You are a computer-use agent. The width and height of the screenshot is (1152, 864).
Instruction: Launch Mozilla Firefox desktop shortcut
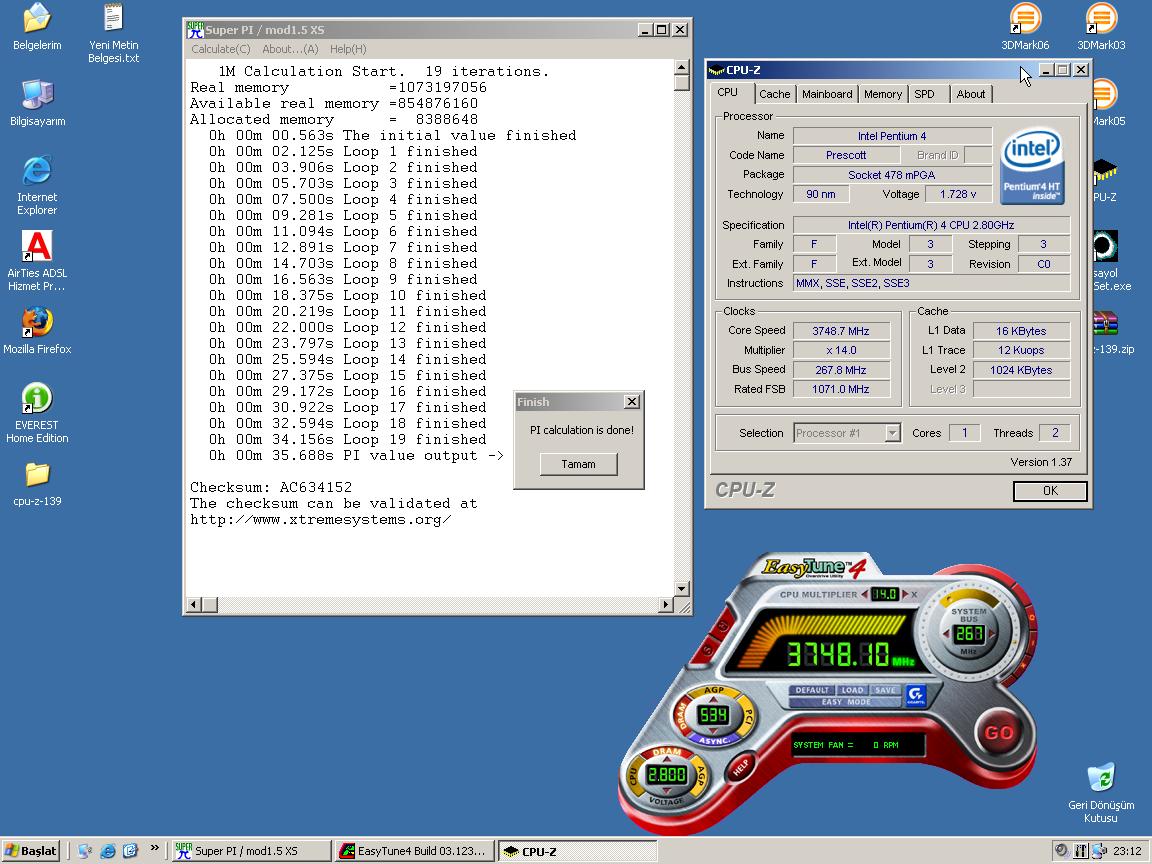pyautogui.click(x=37, y=331)
